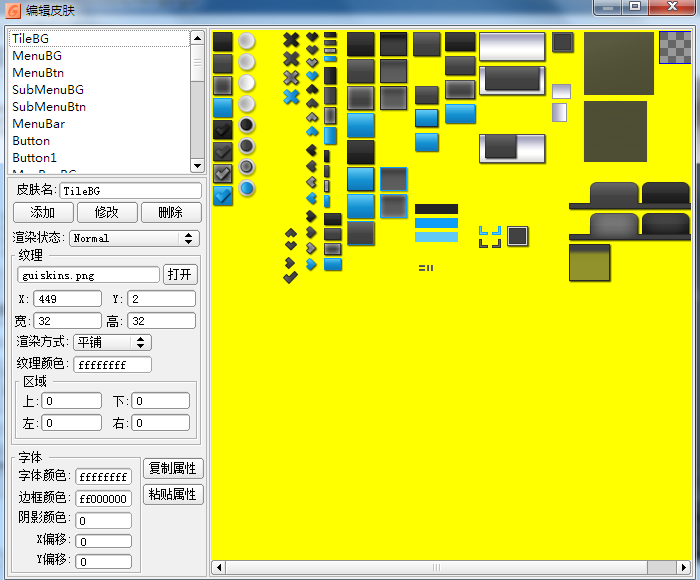Click the skin list scrollbar down arrow

(x=197, y=166)
